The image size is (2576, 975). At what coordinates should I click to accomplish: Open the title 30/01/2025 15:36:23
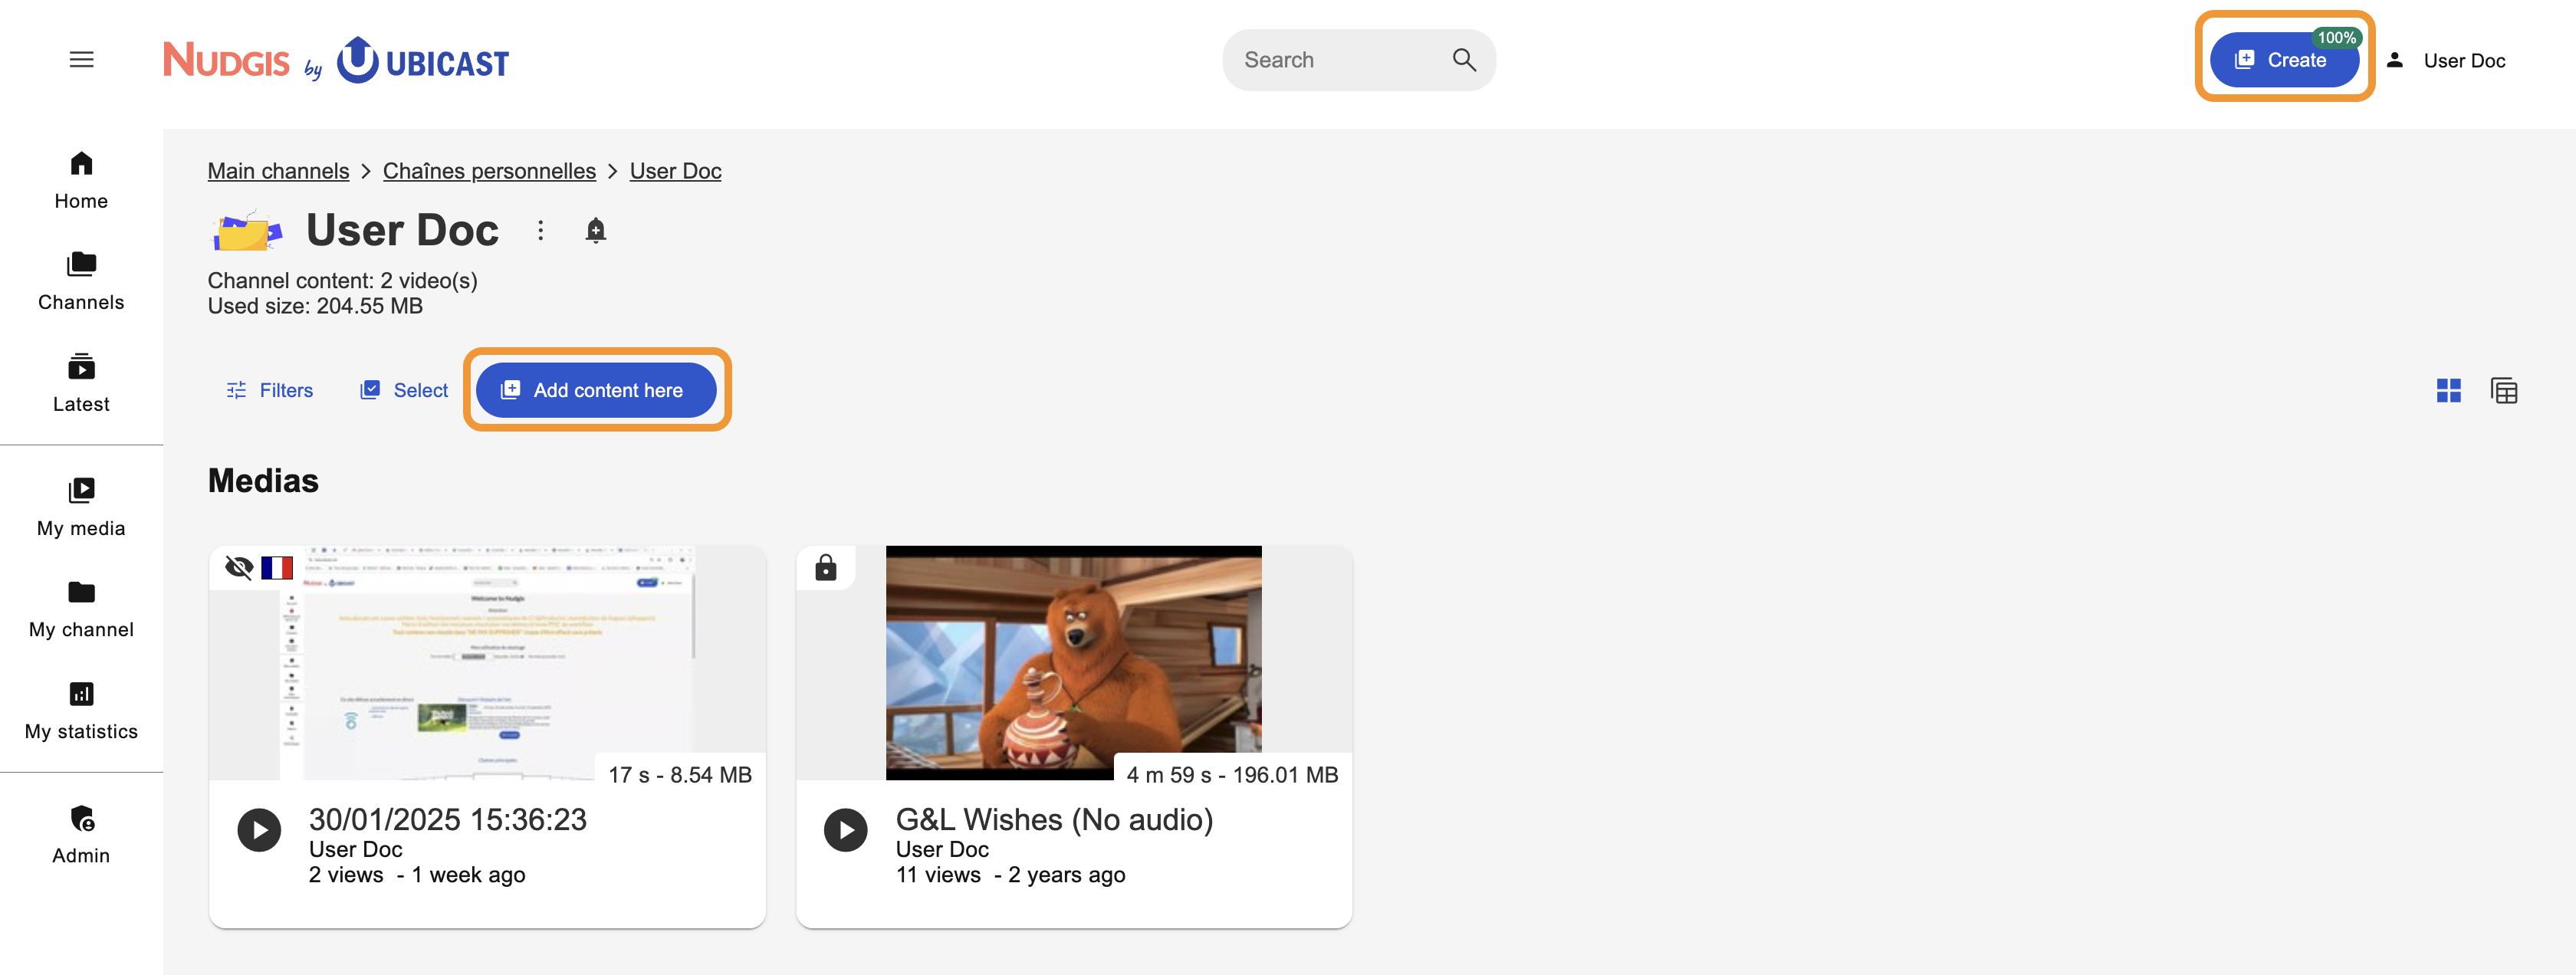447,819
